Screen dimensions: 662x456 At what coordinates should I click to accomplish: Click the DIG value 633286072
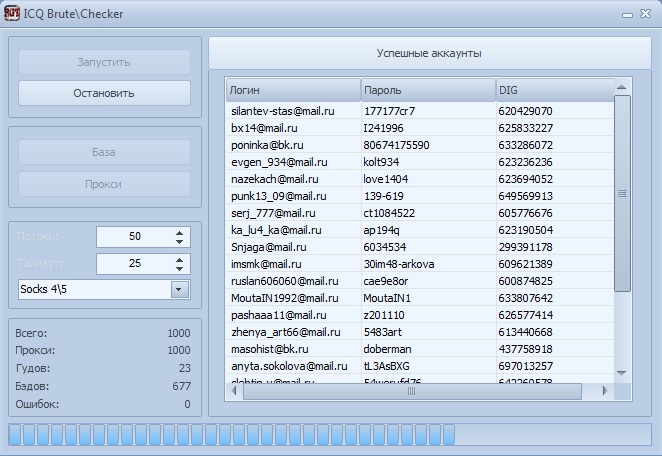525,145
